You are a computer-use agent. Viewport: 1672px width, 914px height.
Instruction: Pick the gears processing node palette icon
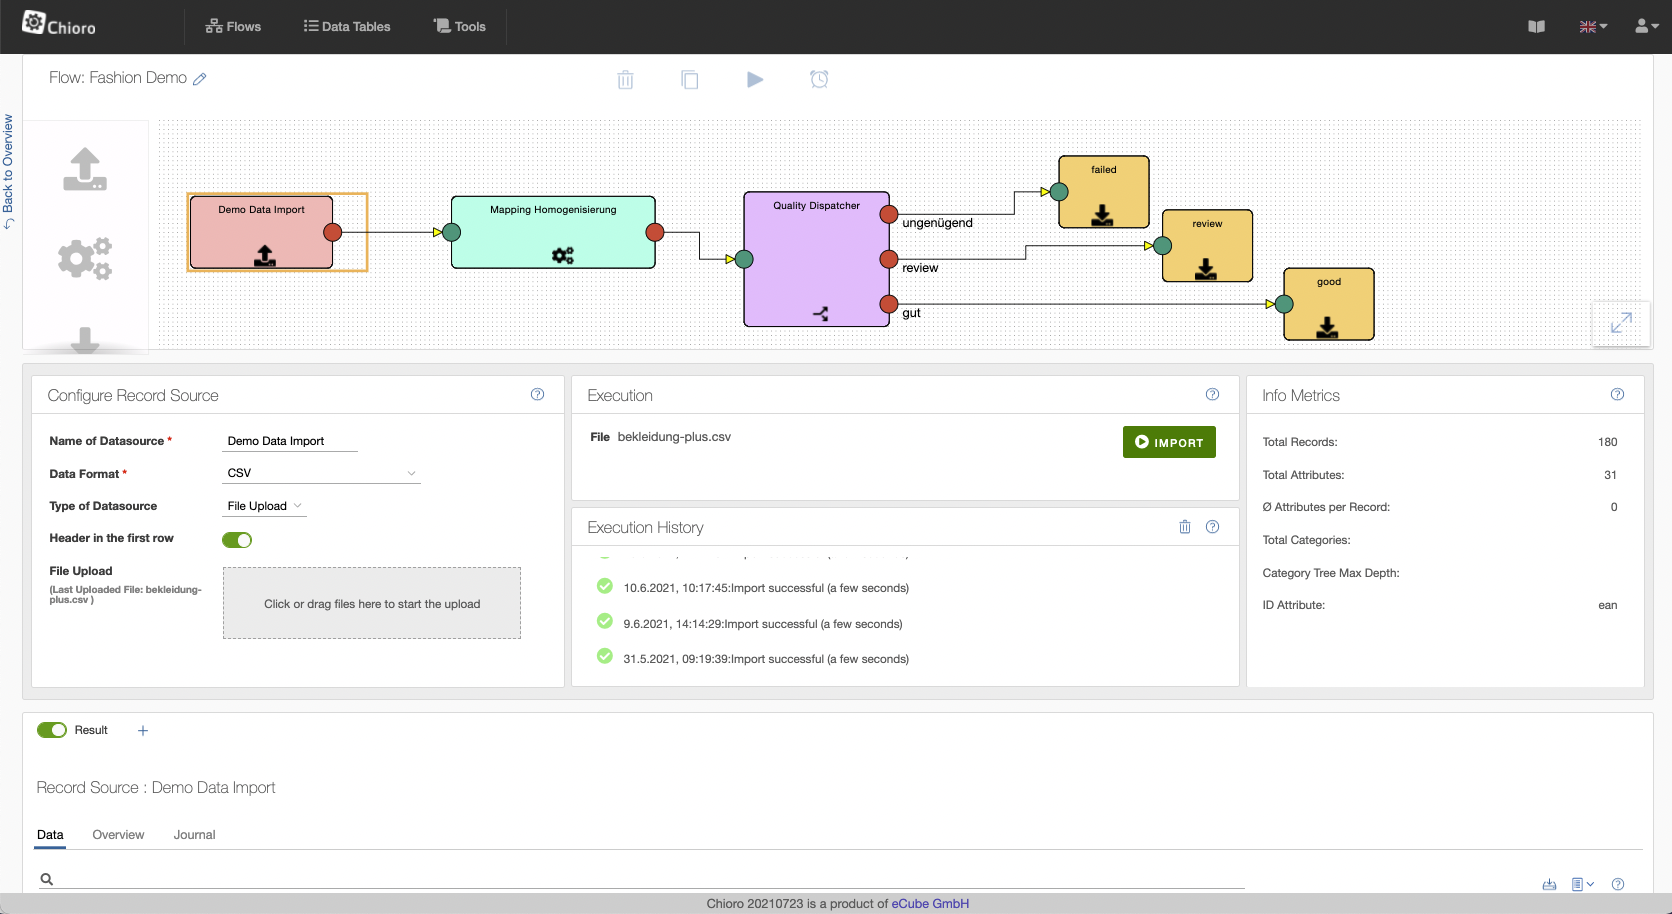point(85,258)
